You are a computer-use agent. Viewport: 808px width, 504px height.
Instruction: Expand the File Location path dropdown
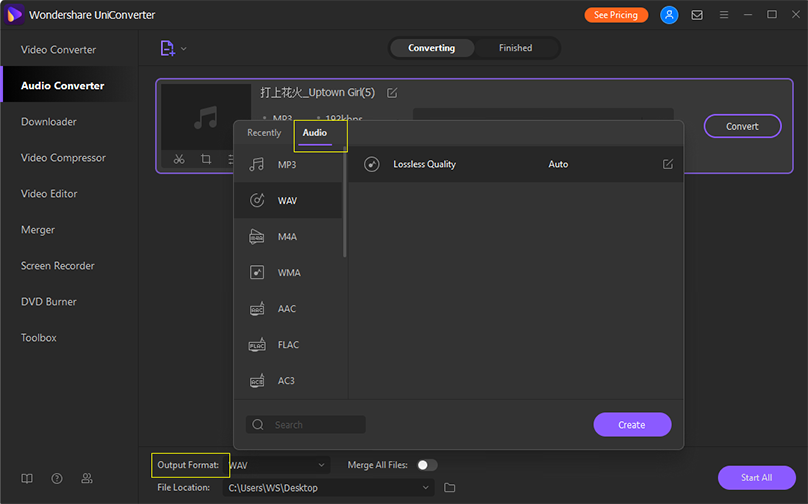(x=425, y=487)
